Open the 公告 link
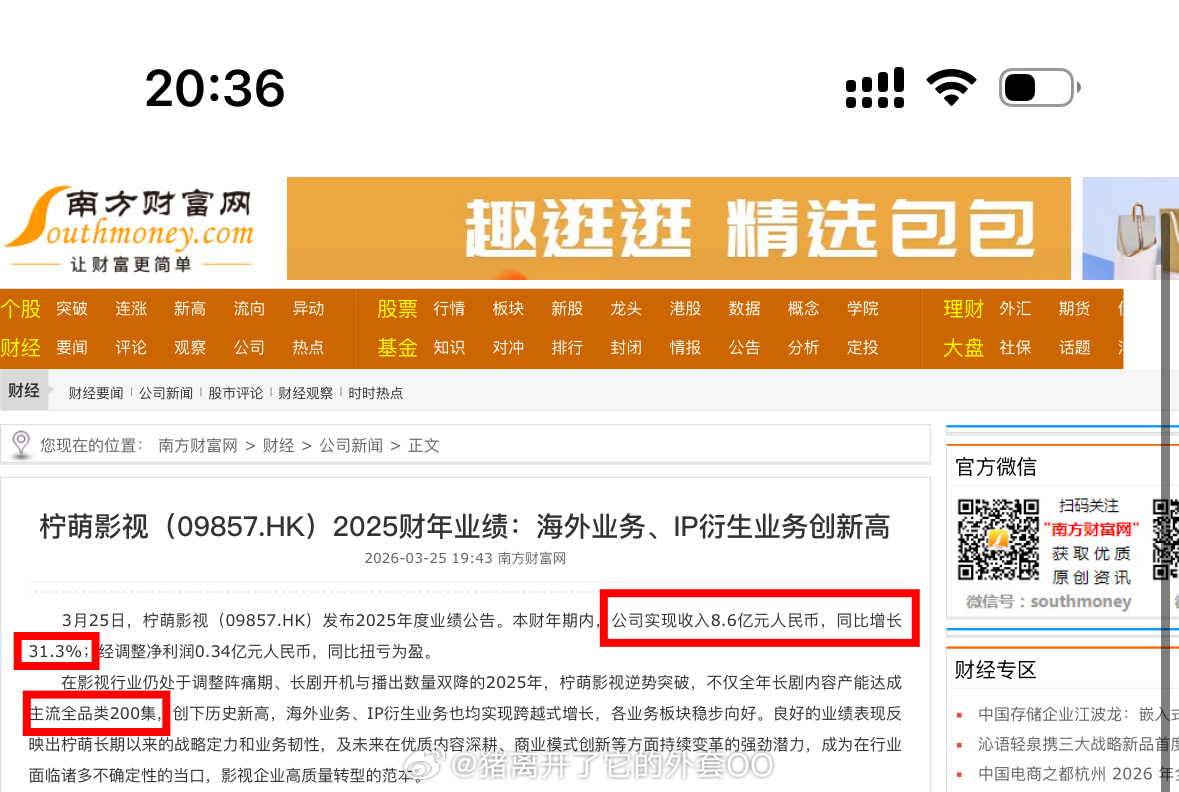The width and height of the screenshot is (1179, 792). [744, 347]
